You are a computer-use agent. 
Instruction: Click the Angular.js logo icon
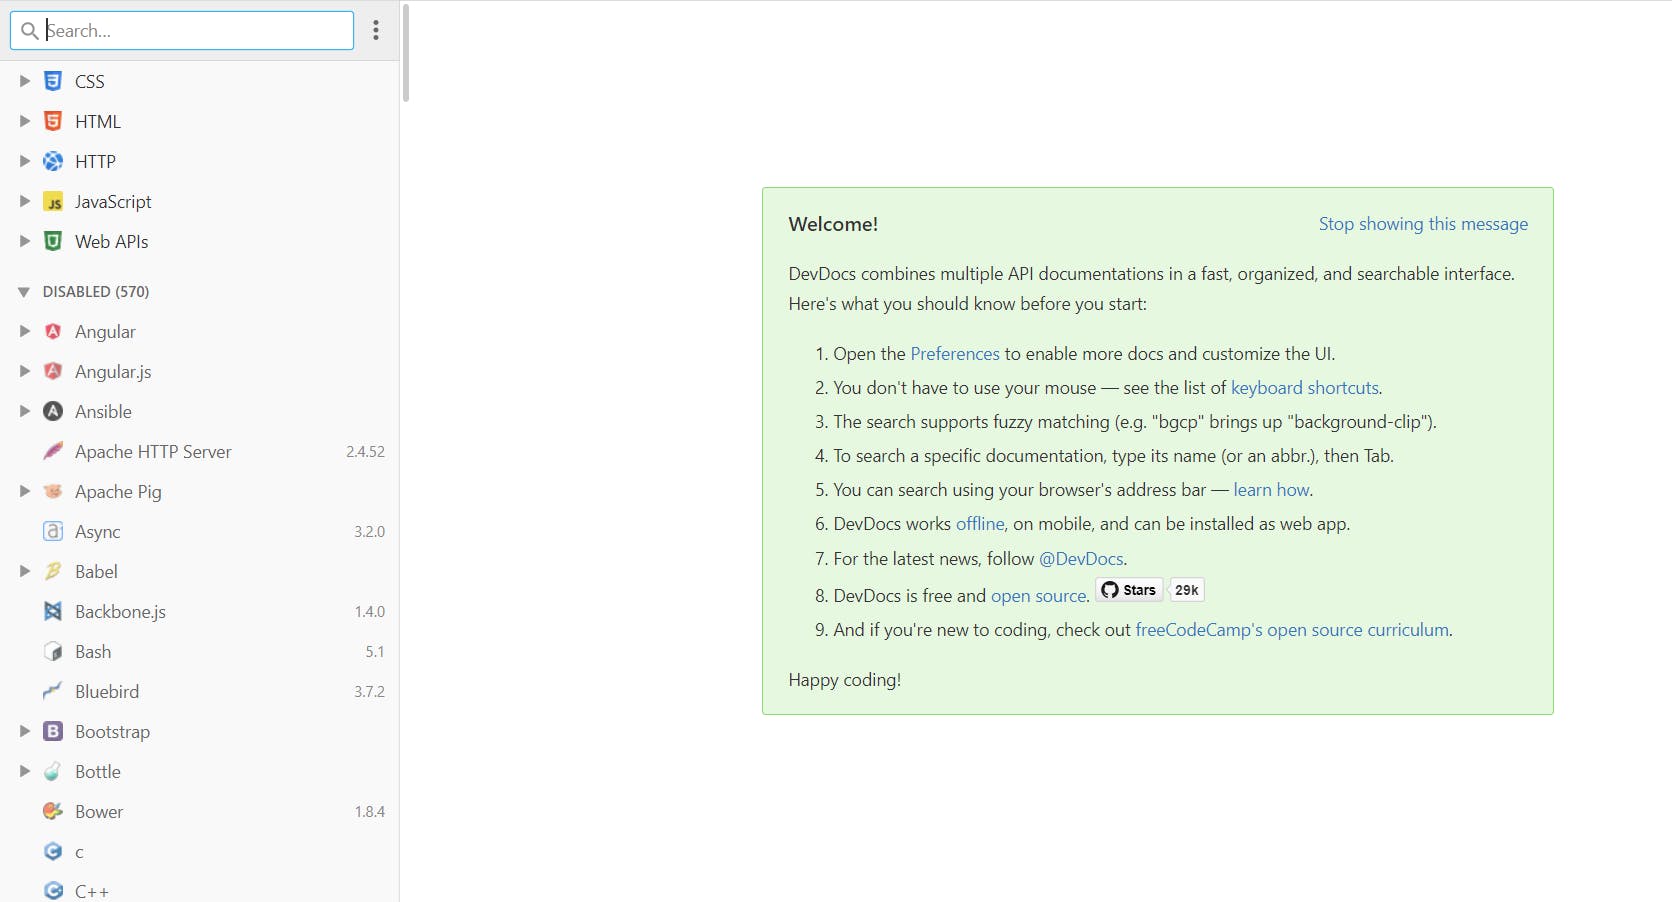click(53, 371)
